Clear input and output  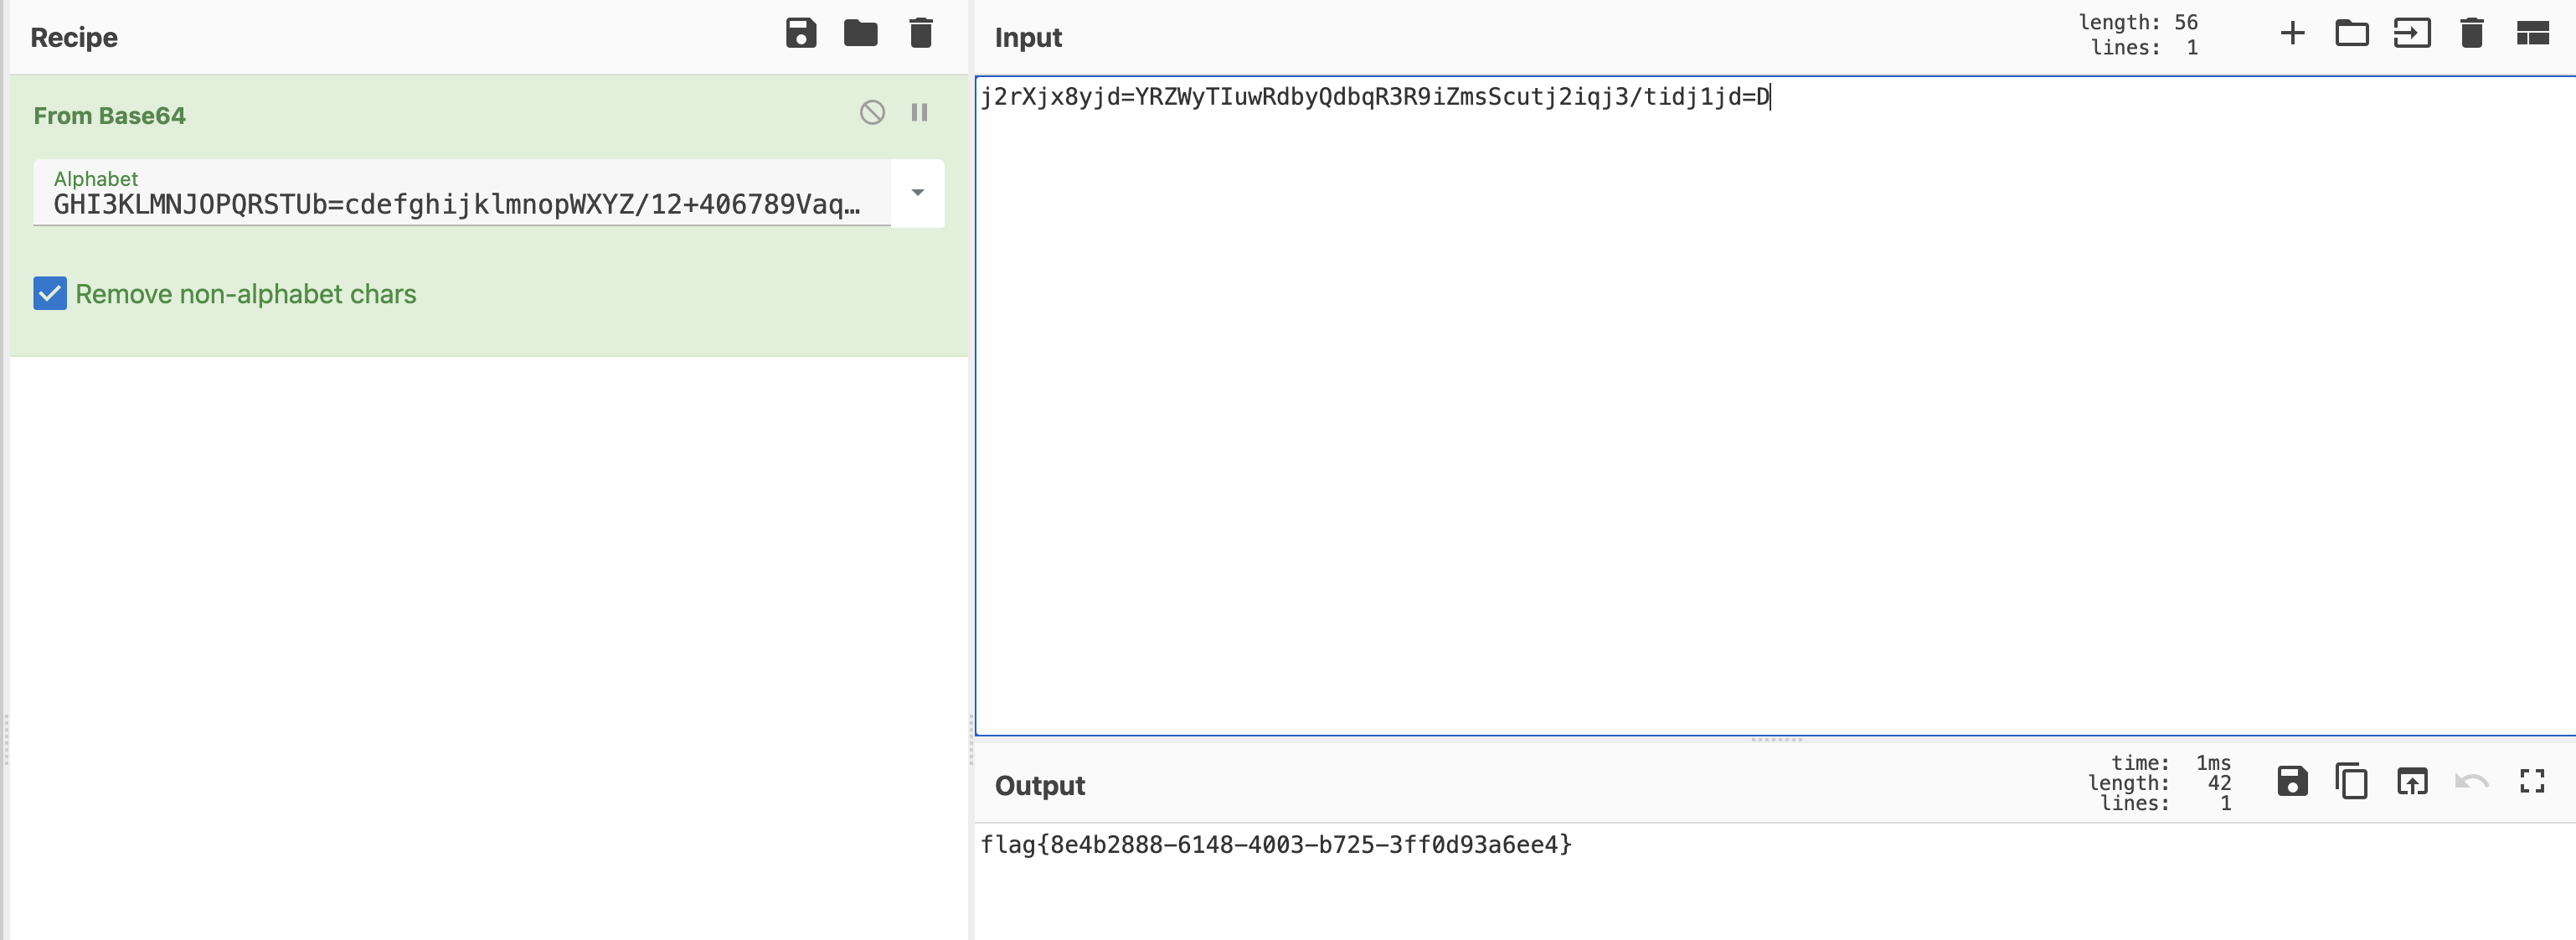pyautogui.click(x=2471, y=34)
